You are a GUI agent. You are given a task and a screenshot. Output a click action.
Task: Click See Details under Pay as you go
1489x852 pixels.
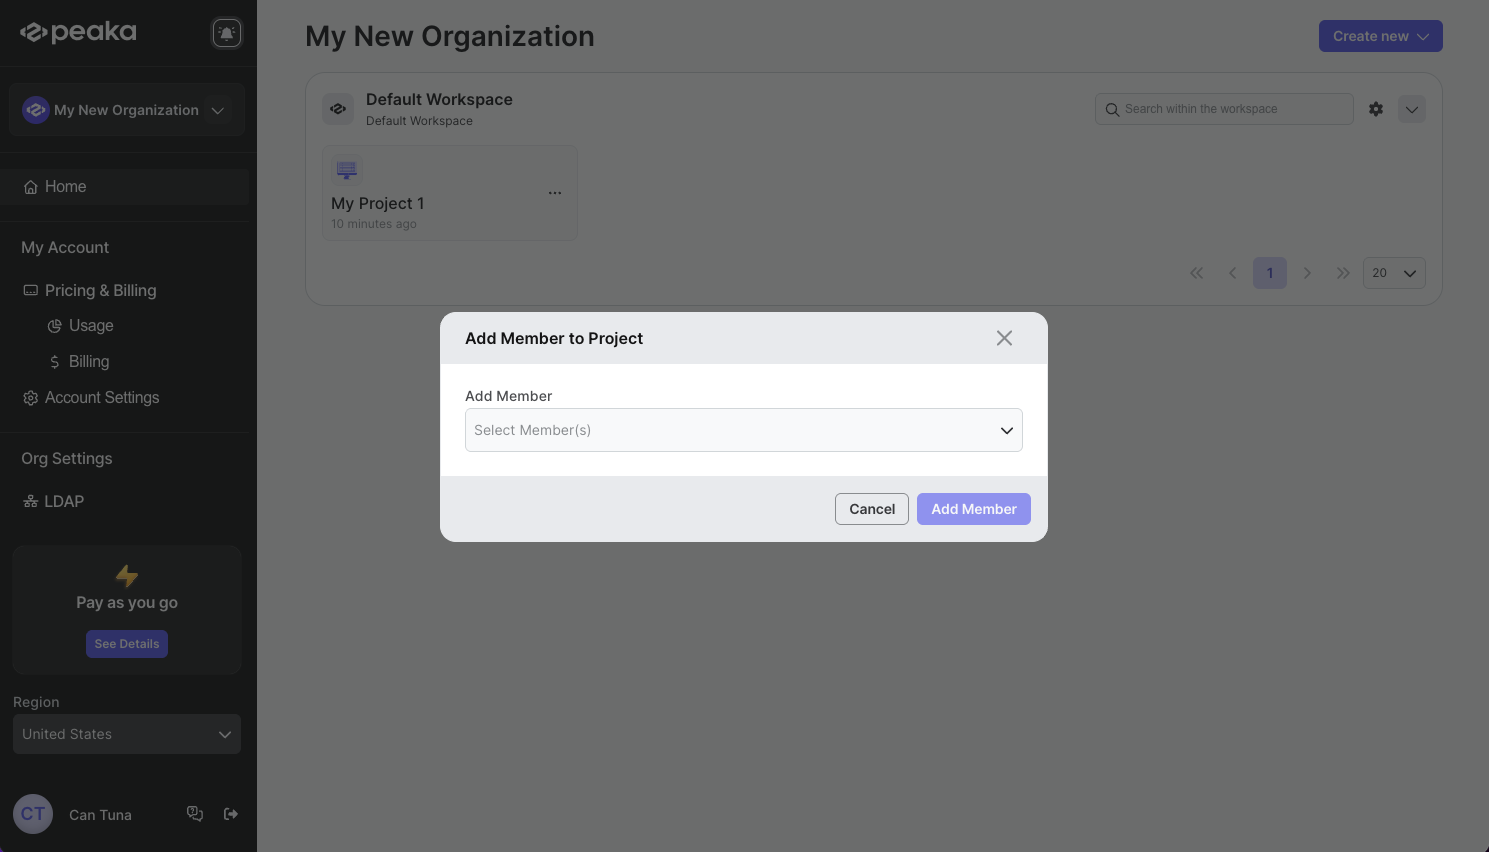click(x=126, y=643)
